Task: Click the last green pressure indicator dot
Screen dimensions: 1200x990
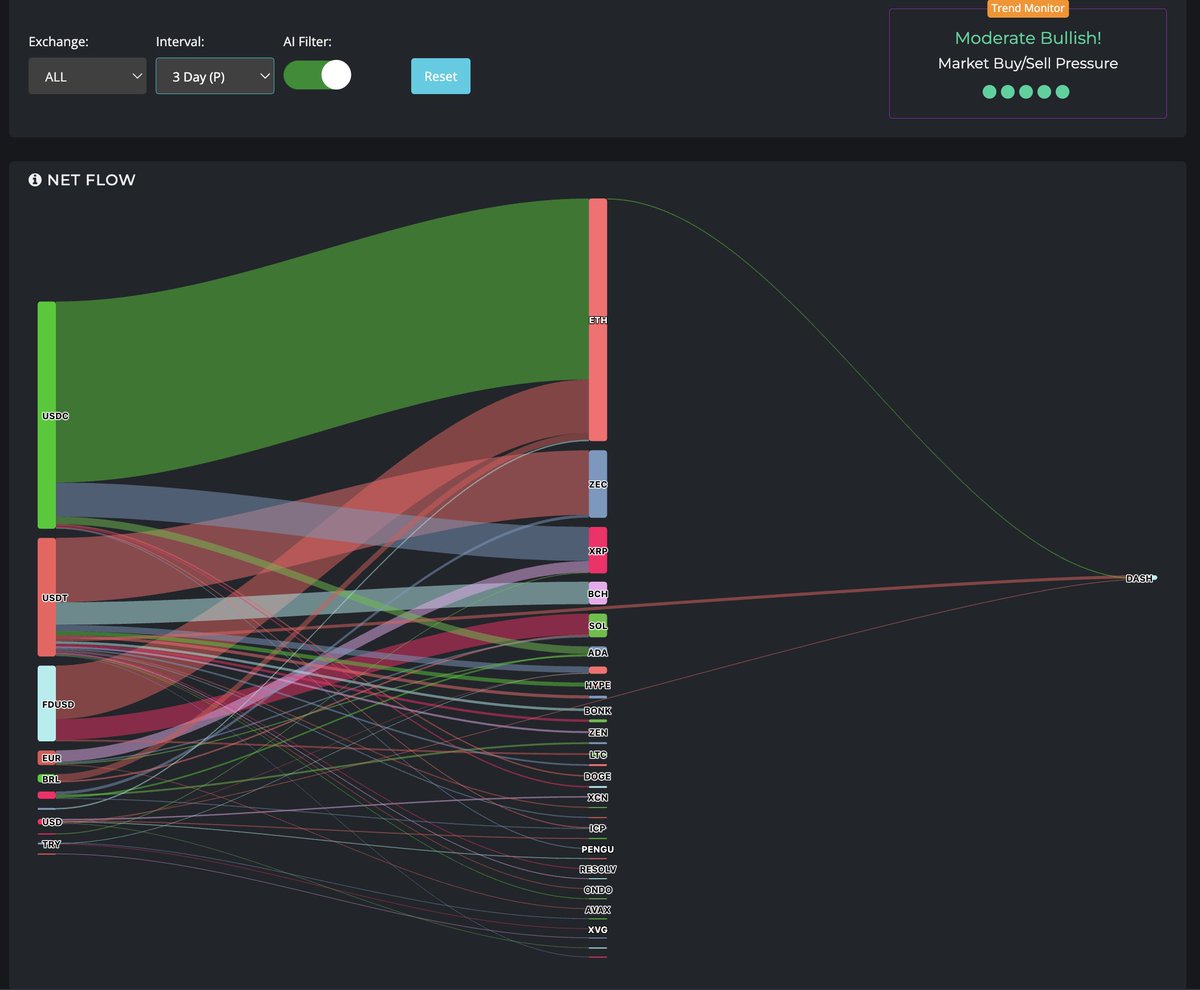Action: tap(1062, 92)
